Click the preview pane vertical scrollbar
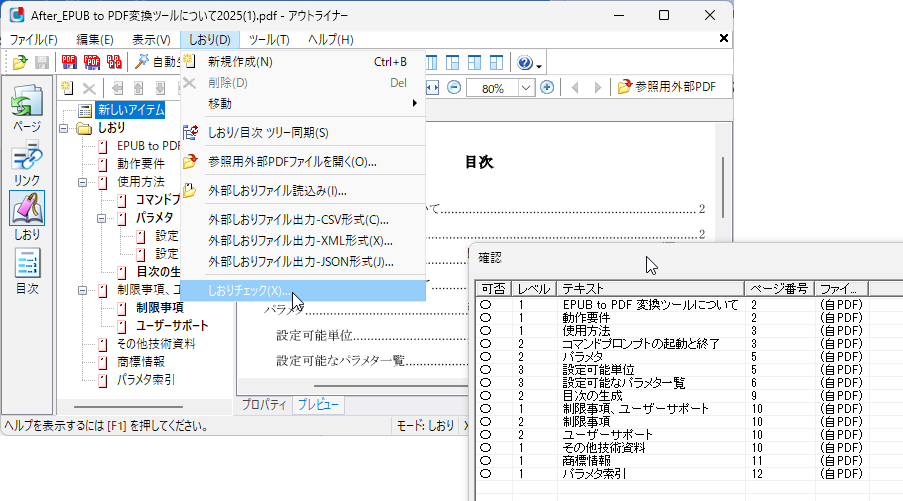This screenshot has height=501, width=903. (723, 187)
